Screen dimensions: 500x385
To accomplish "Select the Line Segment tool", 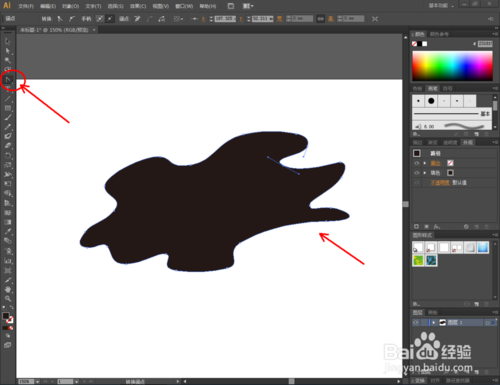I will [x=8, y=99].
